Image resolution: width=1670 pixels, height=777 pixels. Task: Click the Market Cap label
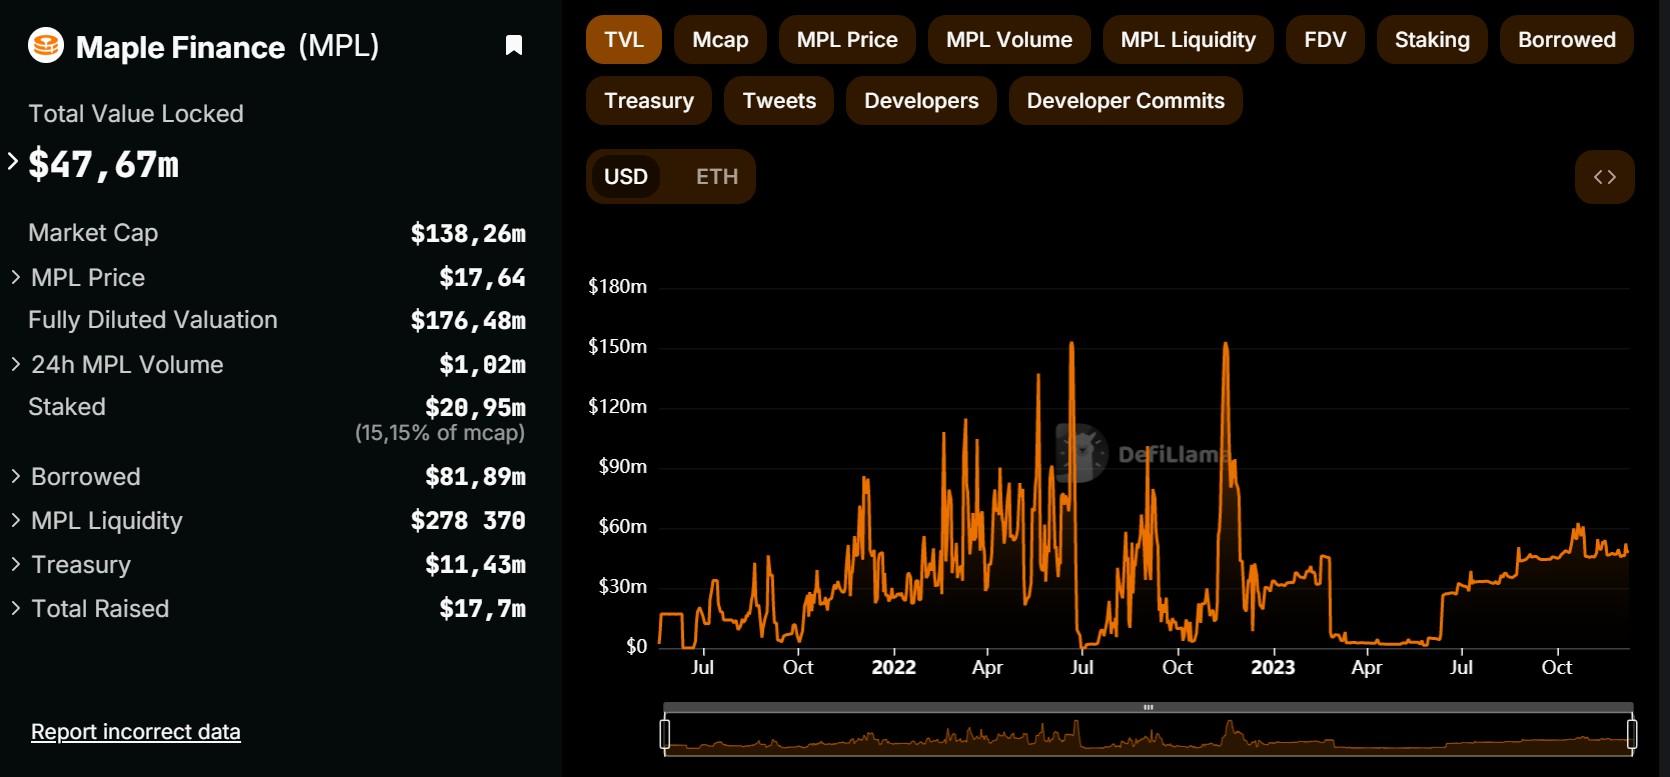[93, 233]
